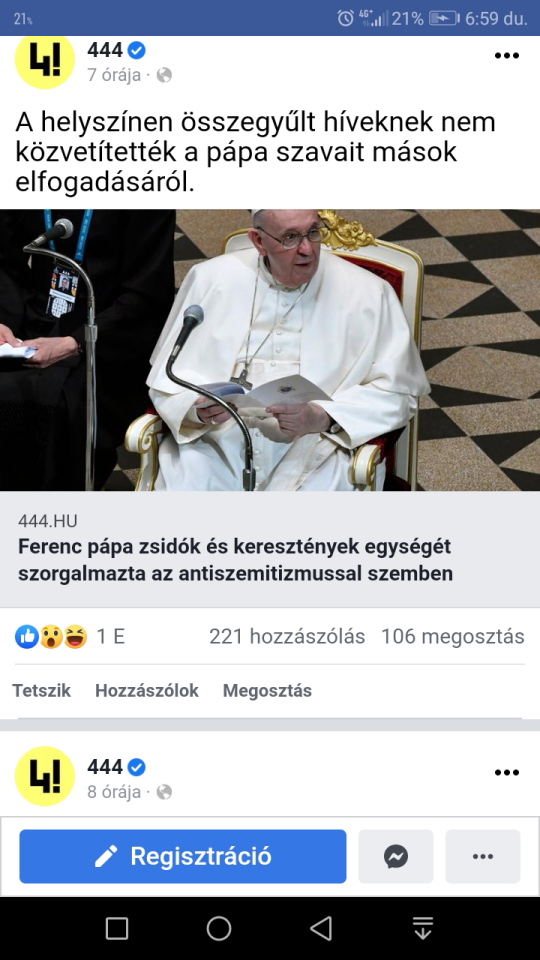Open the article titled Ferenc pápa zsidók és keresztények

(235, 560)
